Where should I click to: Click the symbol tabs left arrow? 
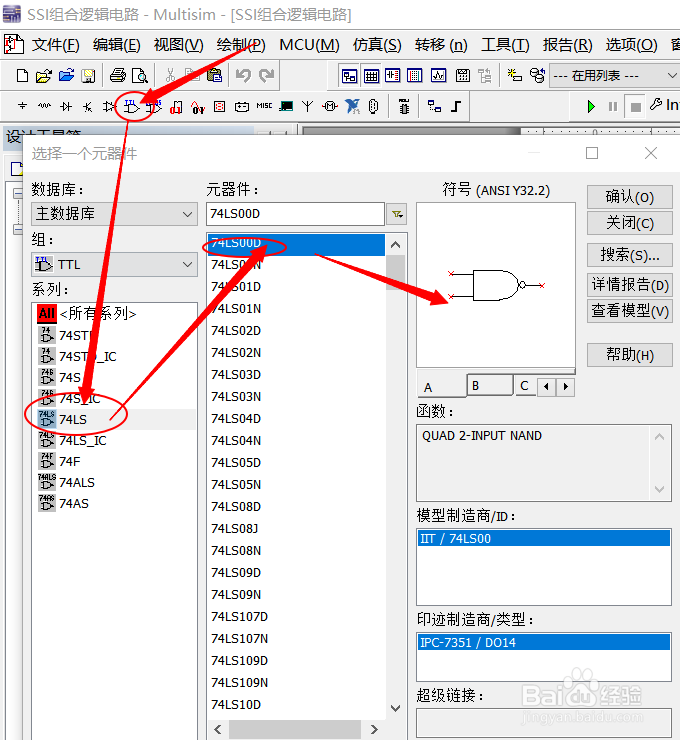tap(546, 387)
